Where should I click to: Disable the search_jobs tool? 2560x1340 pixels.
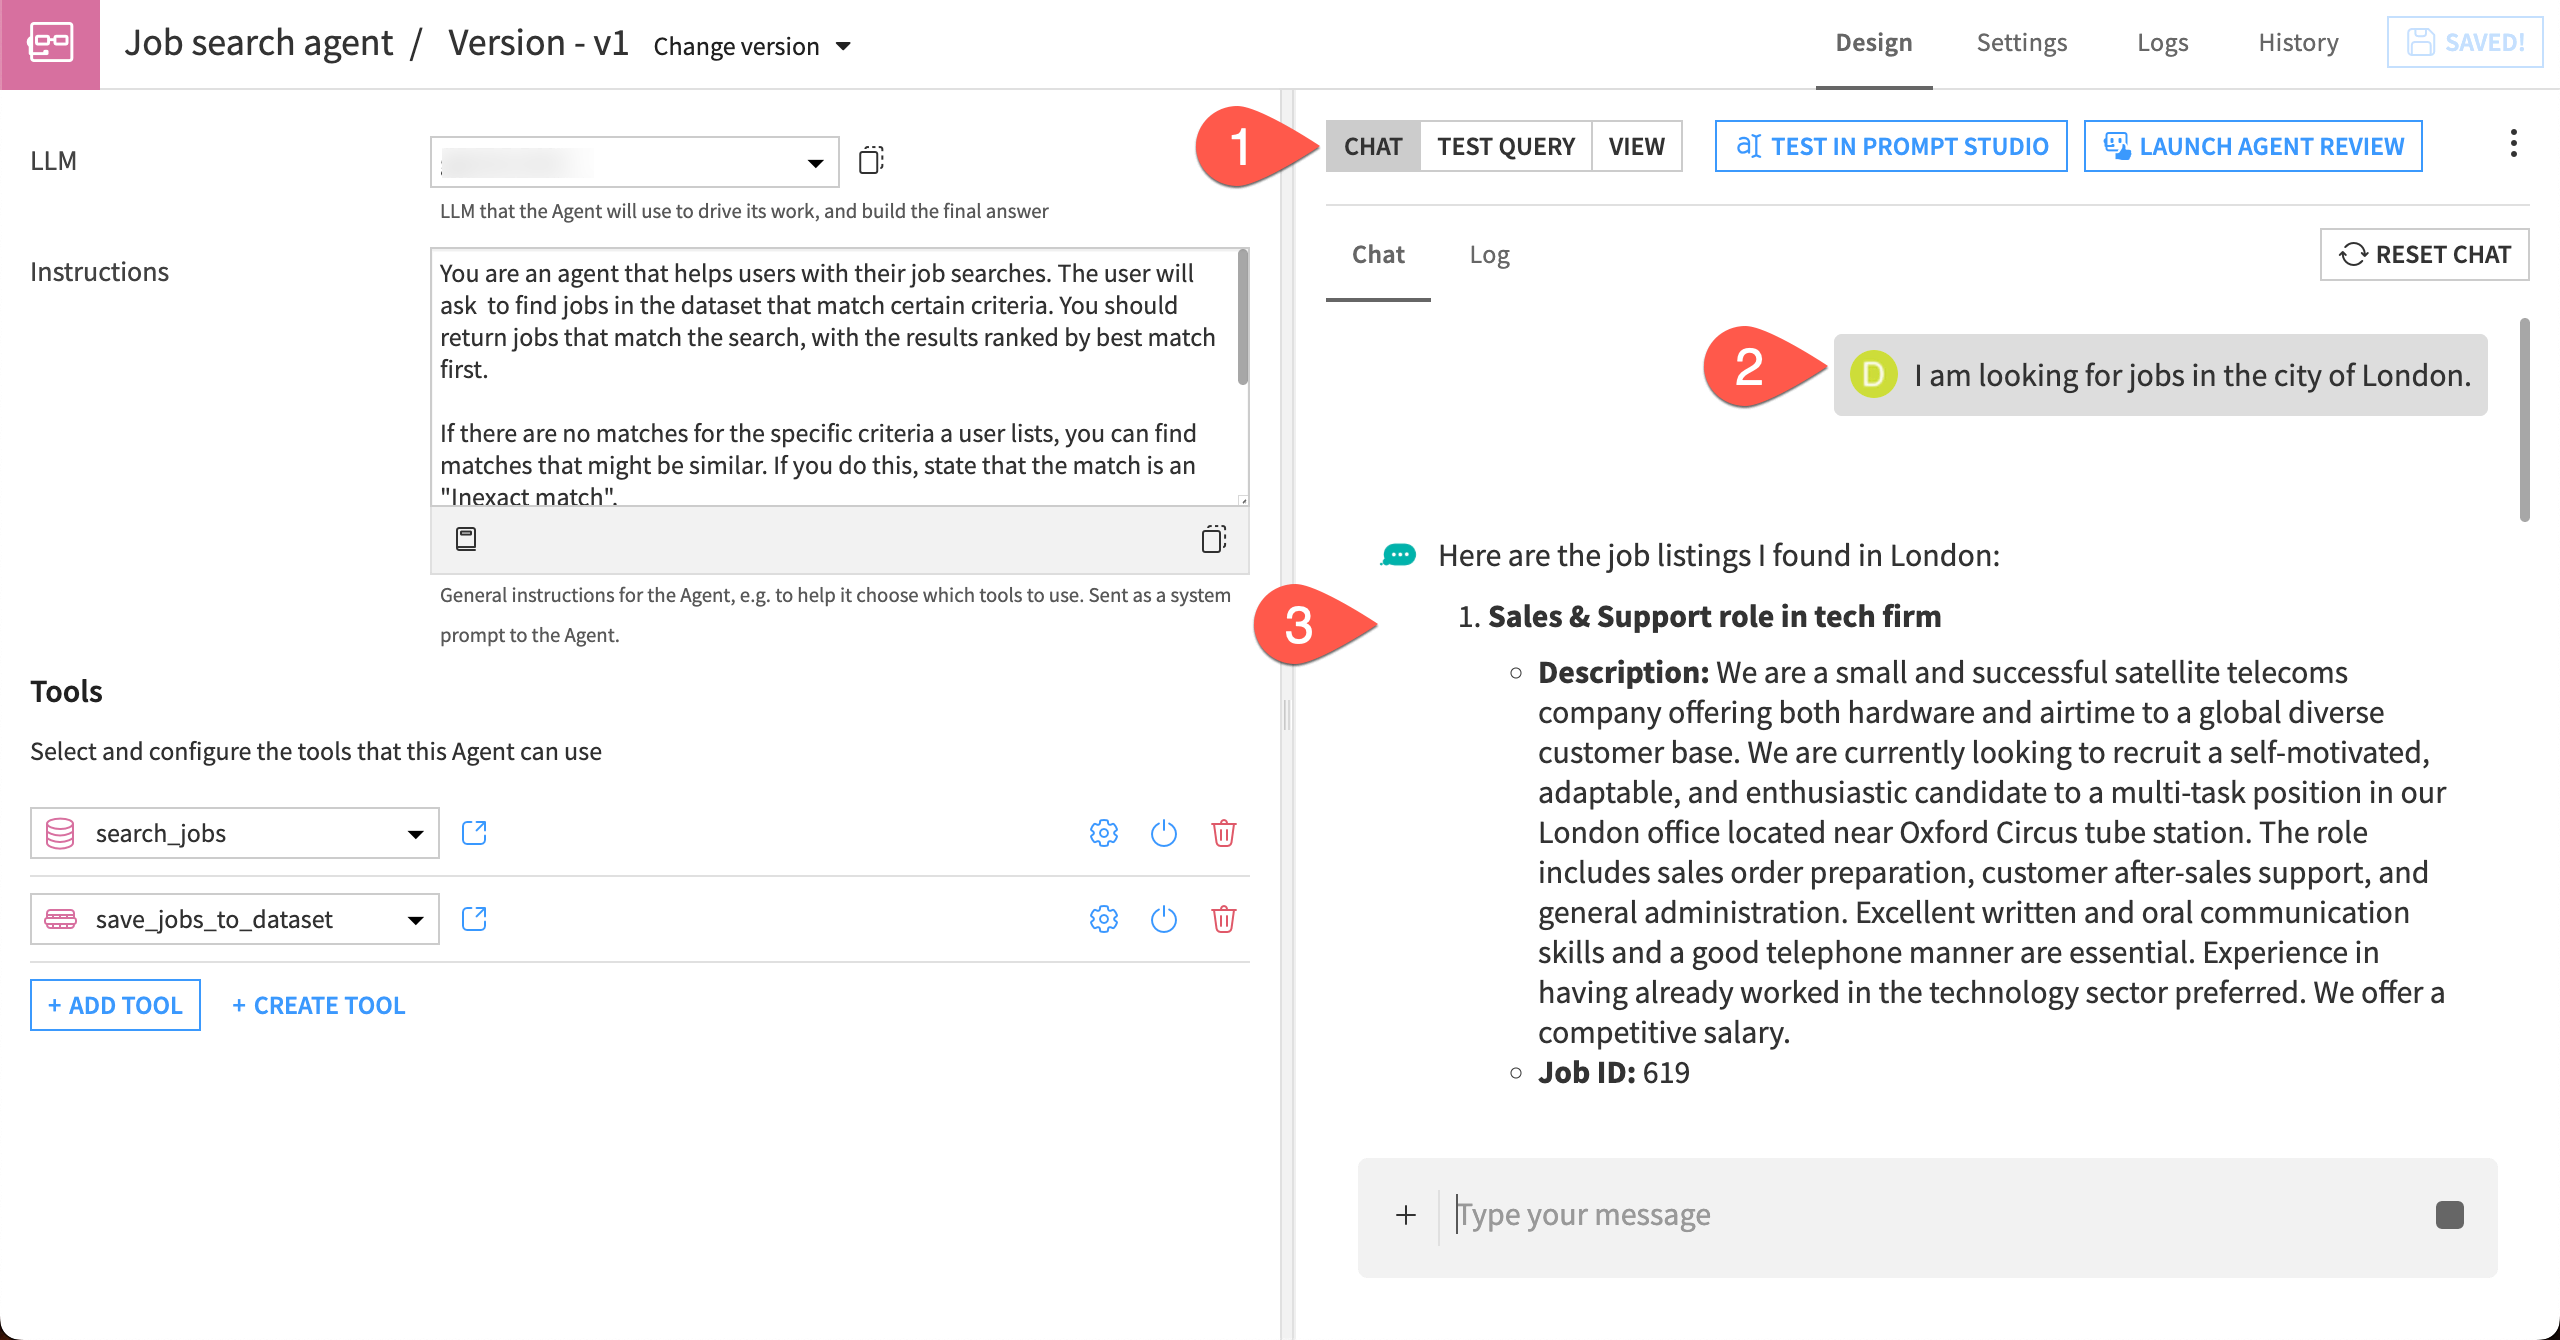click(x=1163, y=833)
